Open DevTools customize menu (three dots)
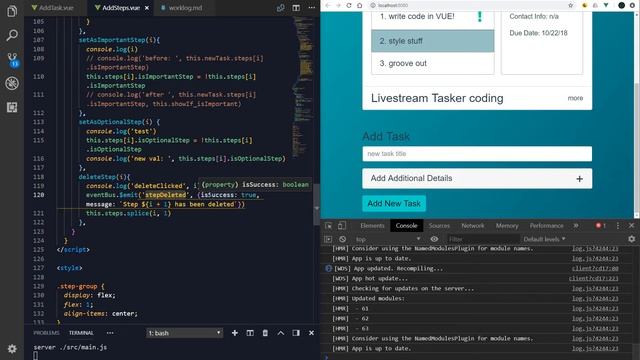Screen dimensions: 640x360 point(618,225)
